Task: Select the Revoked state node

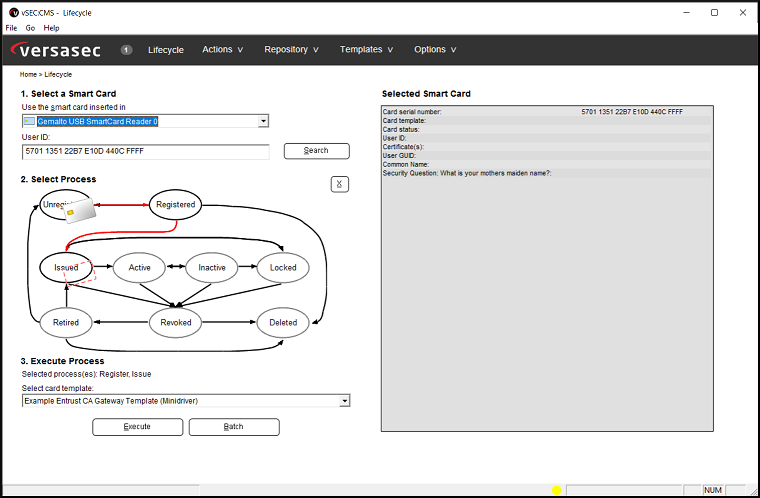Action: 175,322
